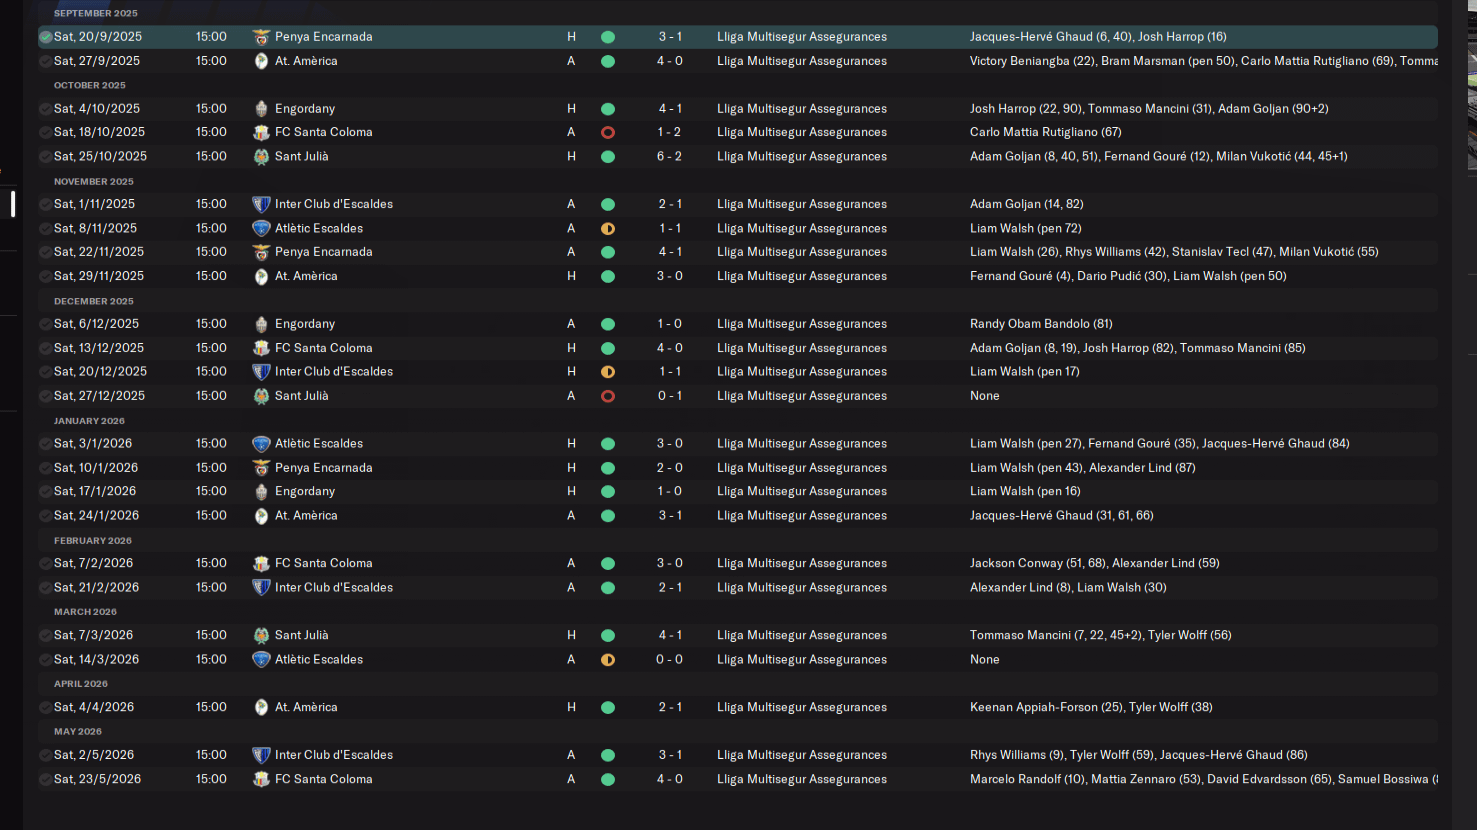Open Lliga Multisegur Assegurances on 4/4/2026 row

pos(801,707)
